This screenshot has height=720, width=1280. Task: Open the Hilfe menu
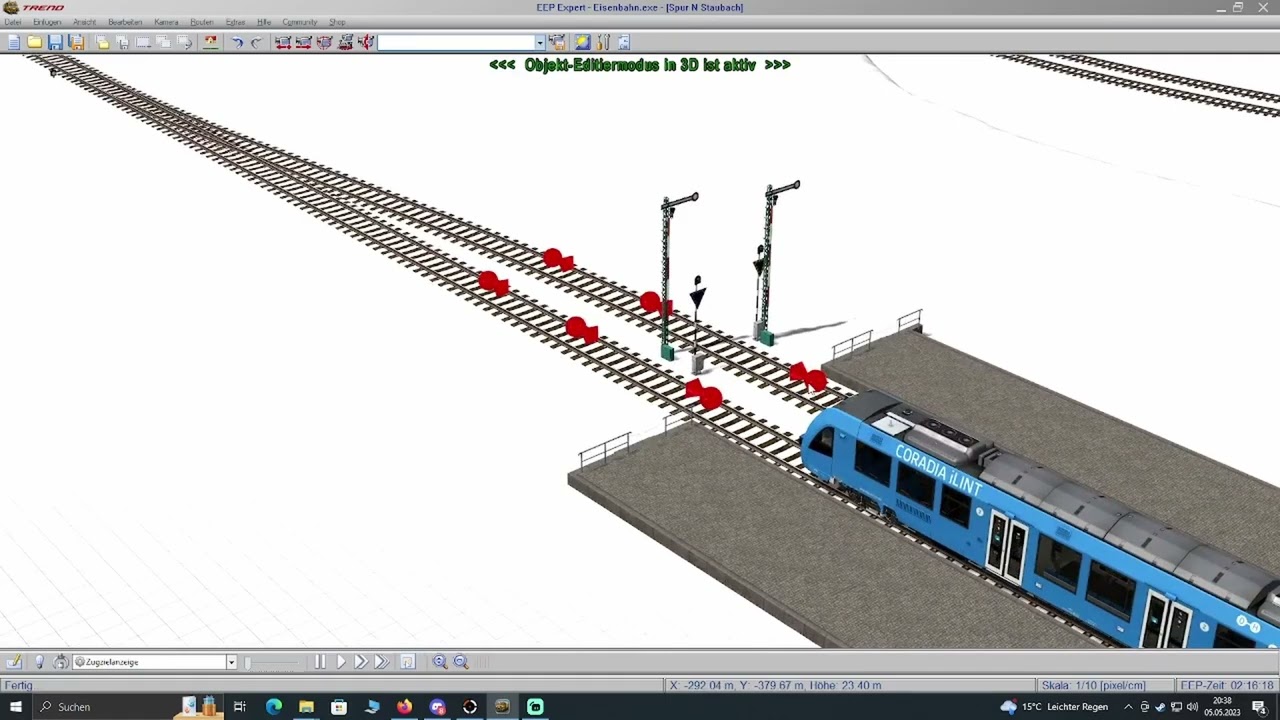coord(264,22)
